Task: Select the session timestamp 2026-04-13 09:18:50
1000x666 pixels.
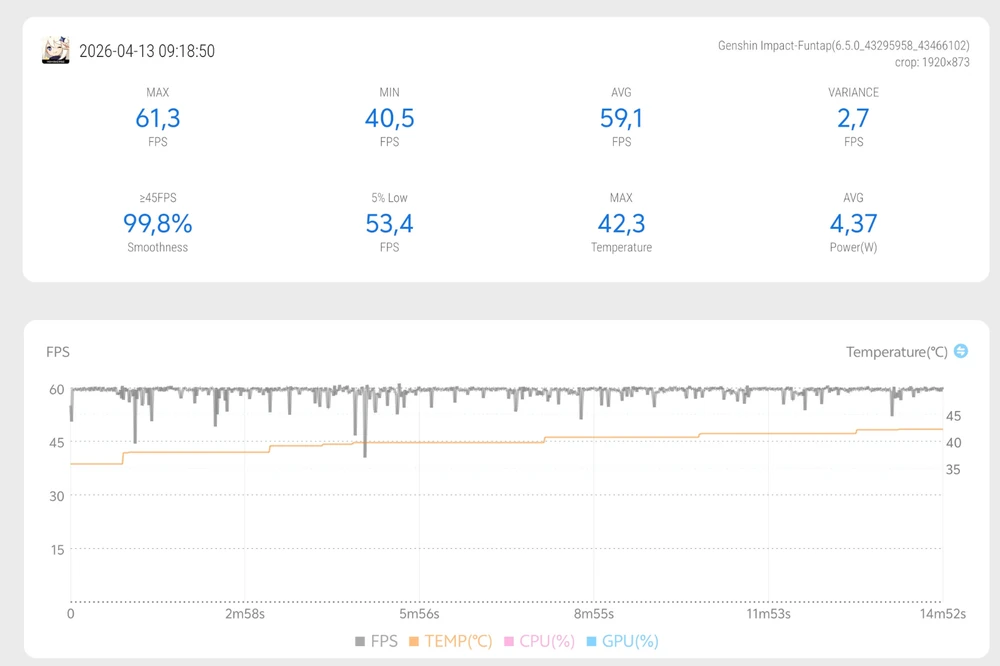Action: 147,51
